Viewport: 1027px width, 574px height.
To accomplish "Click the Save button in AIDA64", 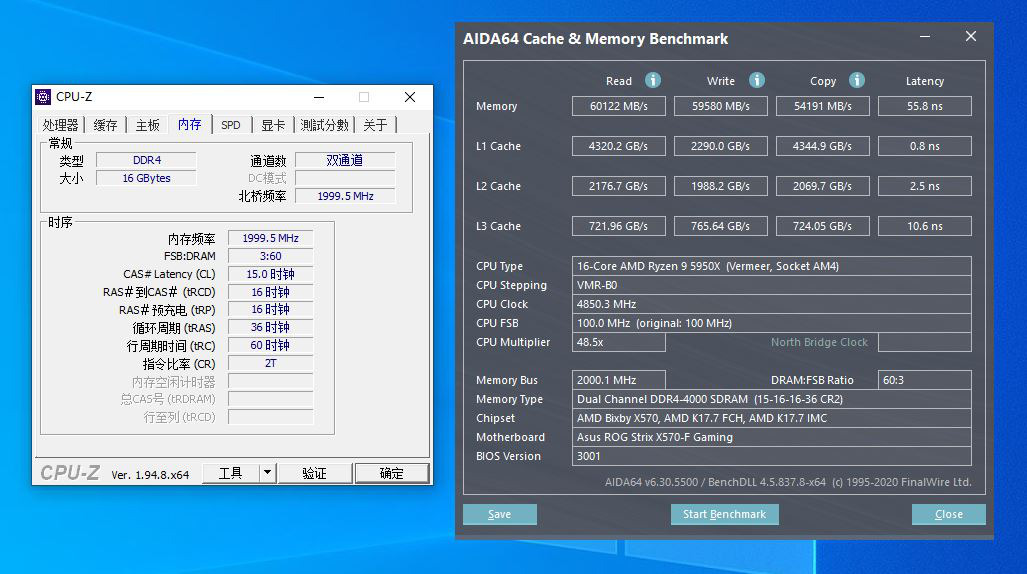I will [499, 514].
